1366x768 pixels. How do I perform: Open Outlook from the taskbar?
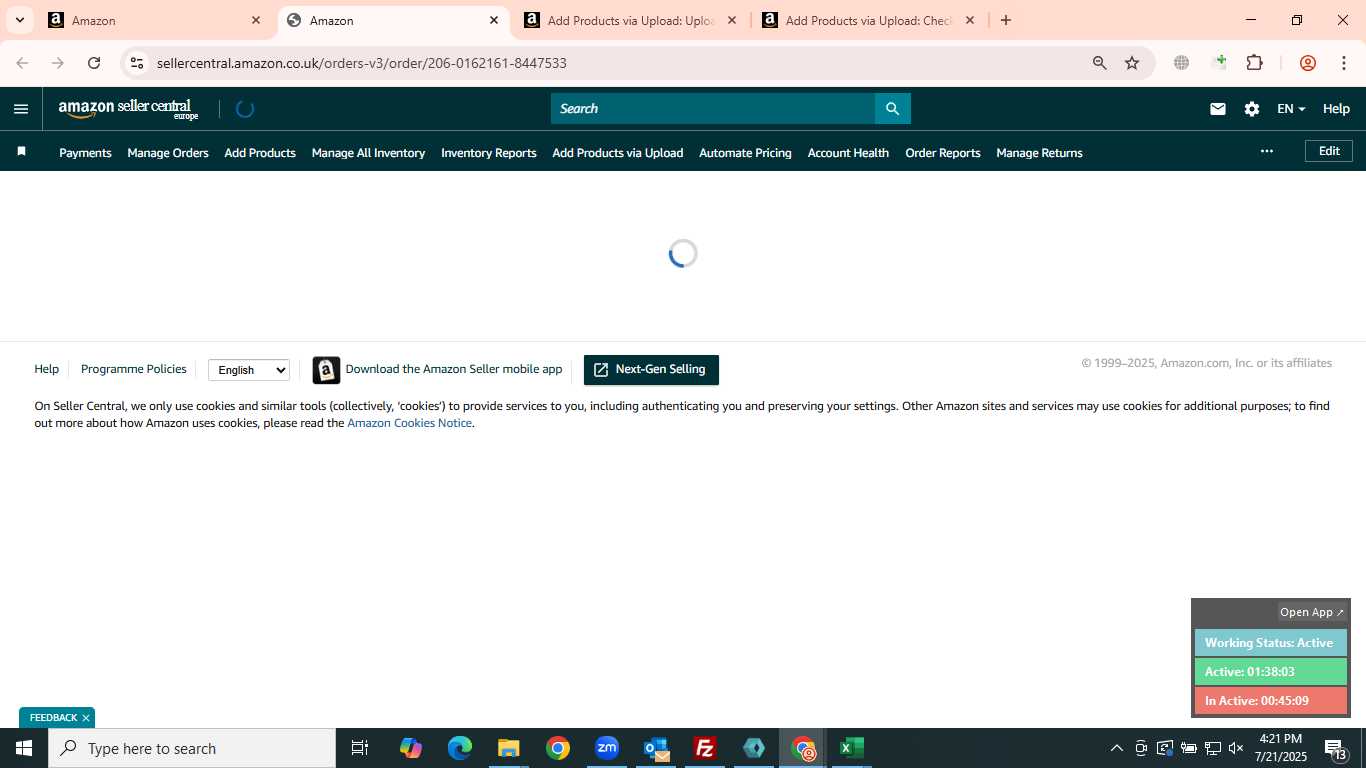tap(656, 748)
